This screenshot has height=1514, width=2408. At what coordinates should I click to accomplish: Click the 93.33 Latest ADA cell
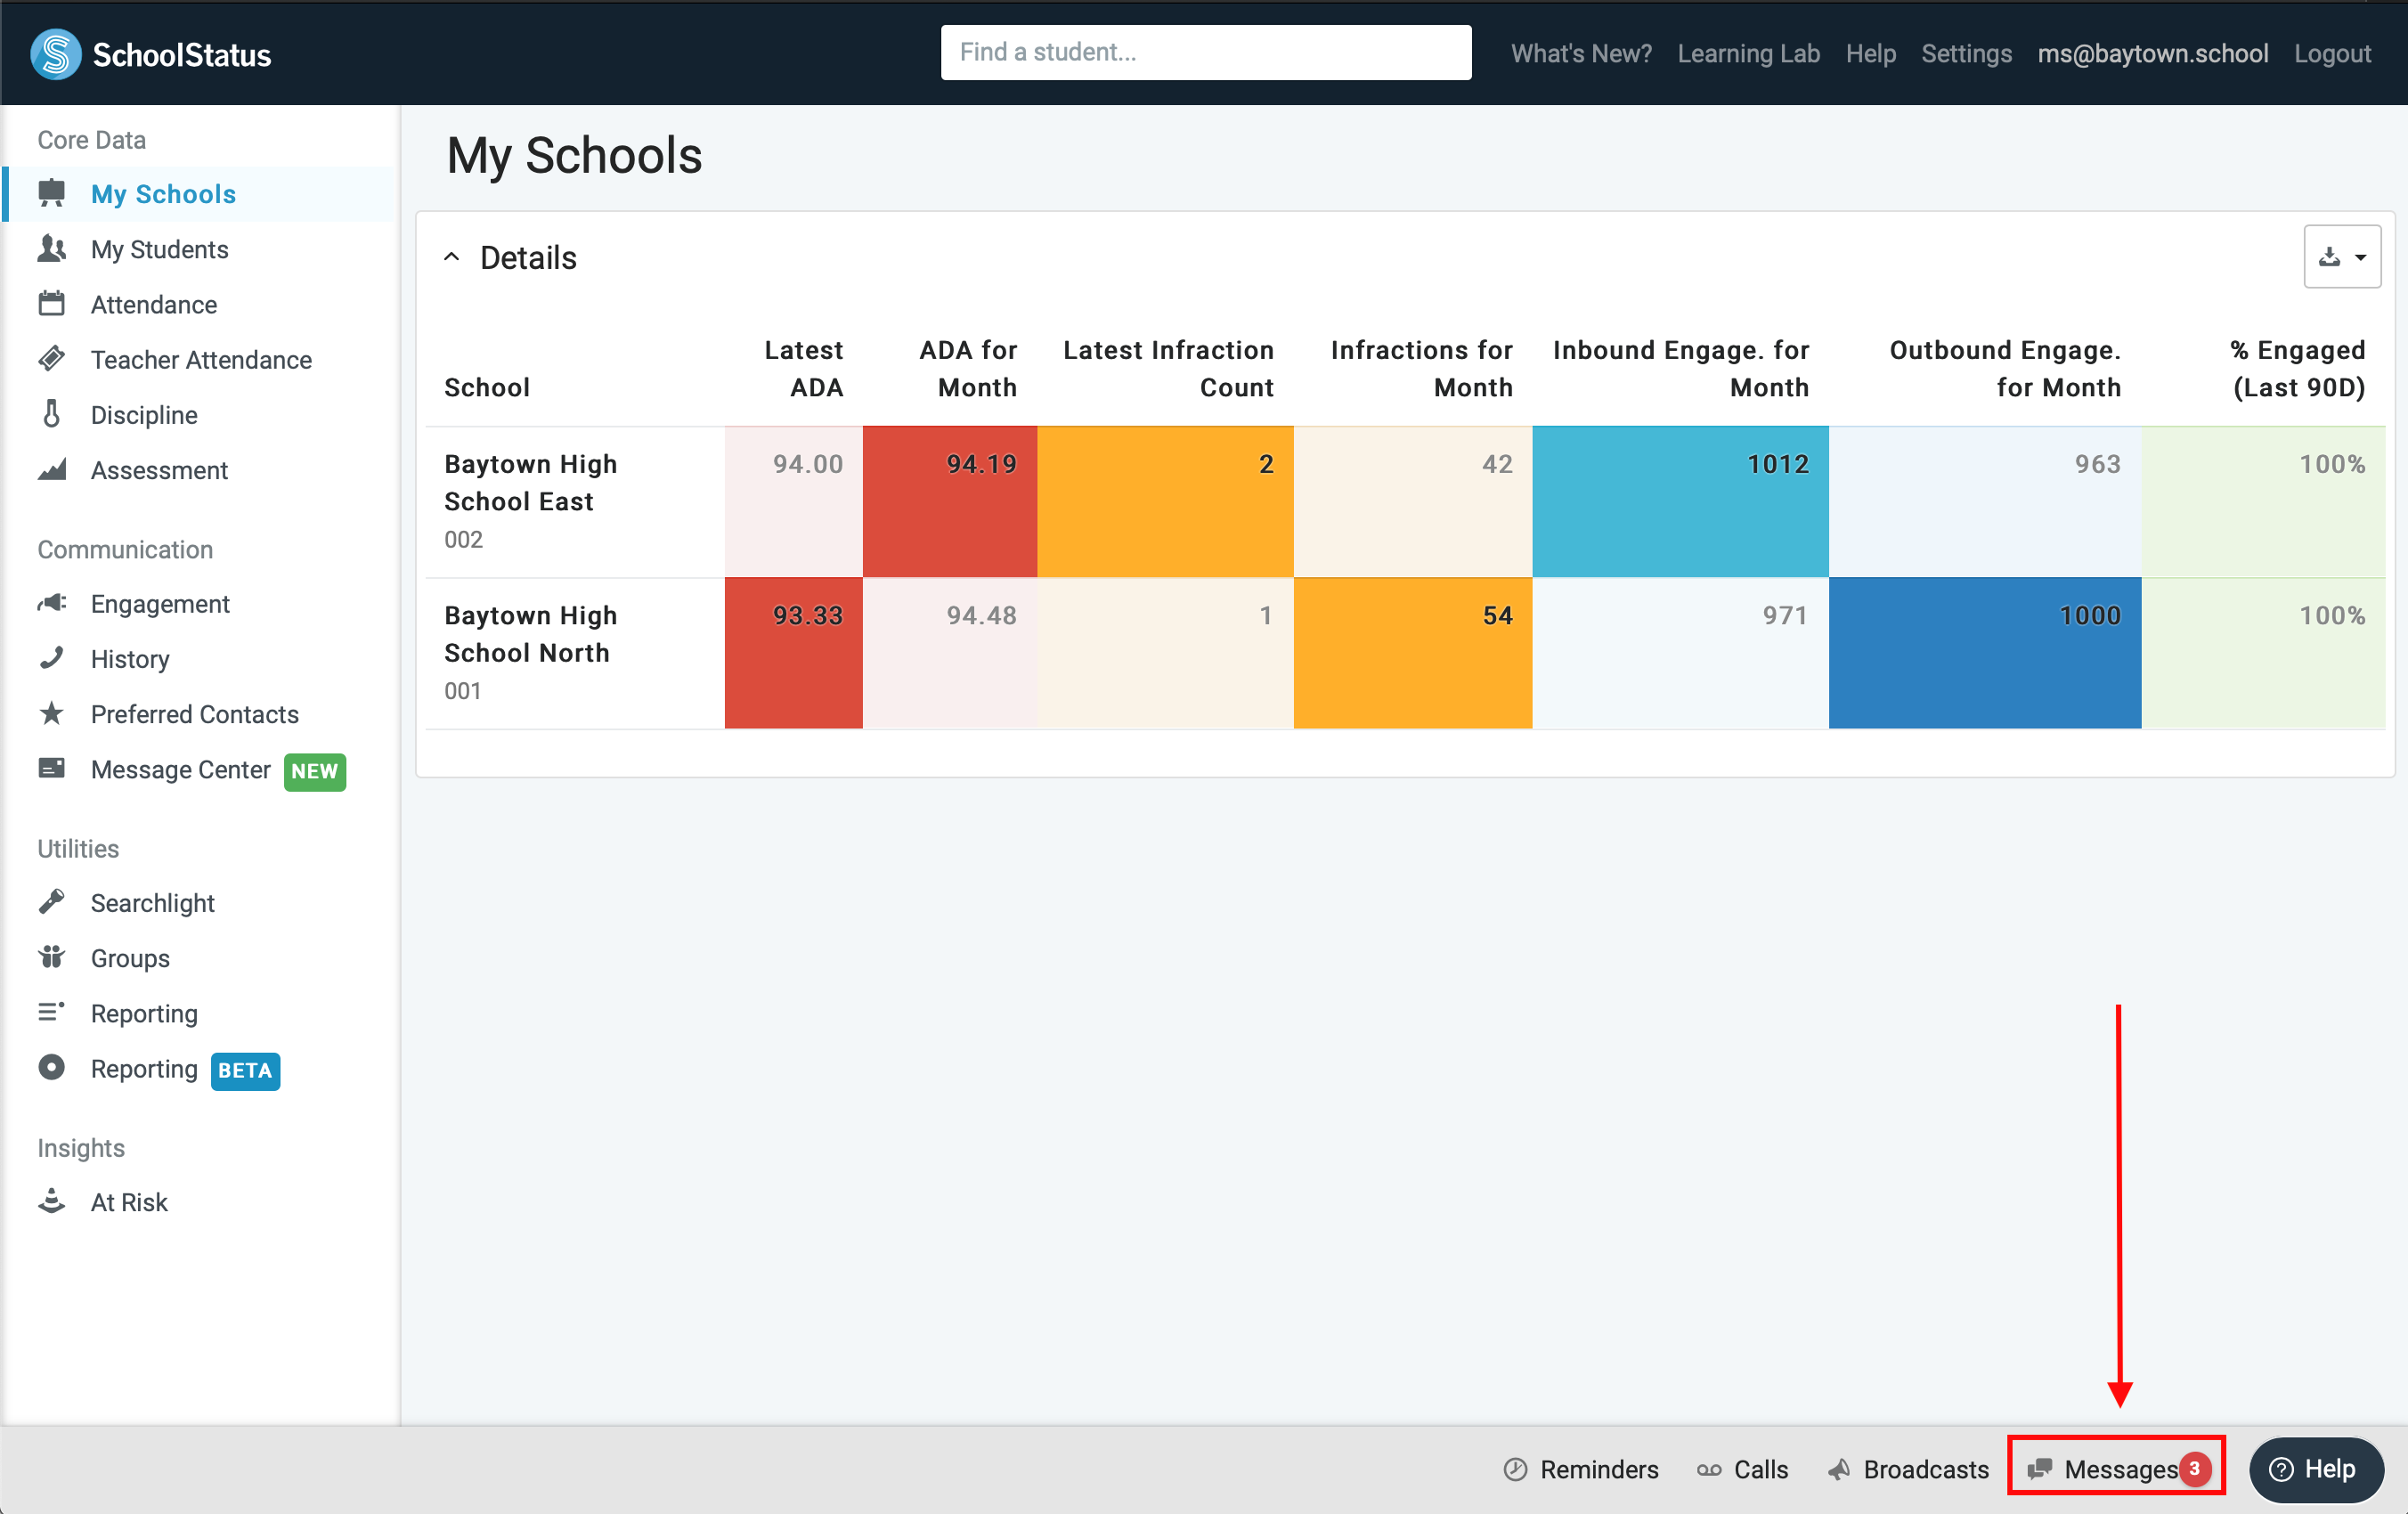[x=793, y=652]
